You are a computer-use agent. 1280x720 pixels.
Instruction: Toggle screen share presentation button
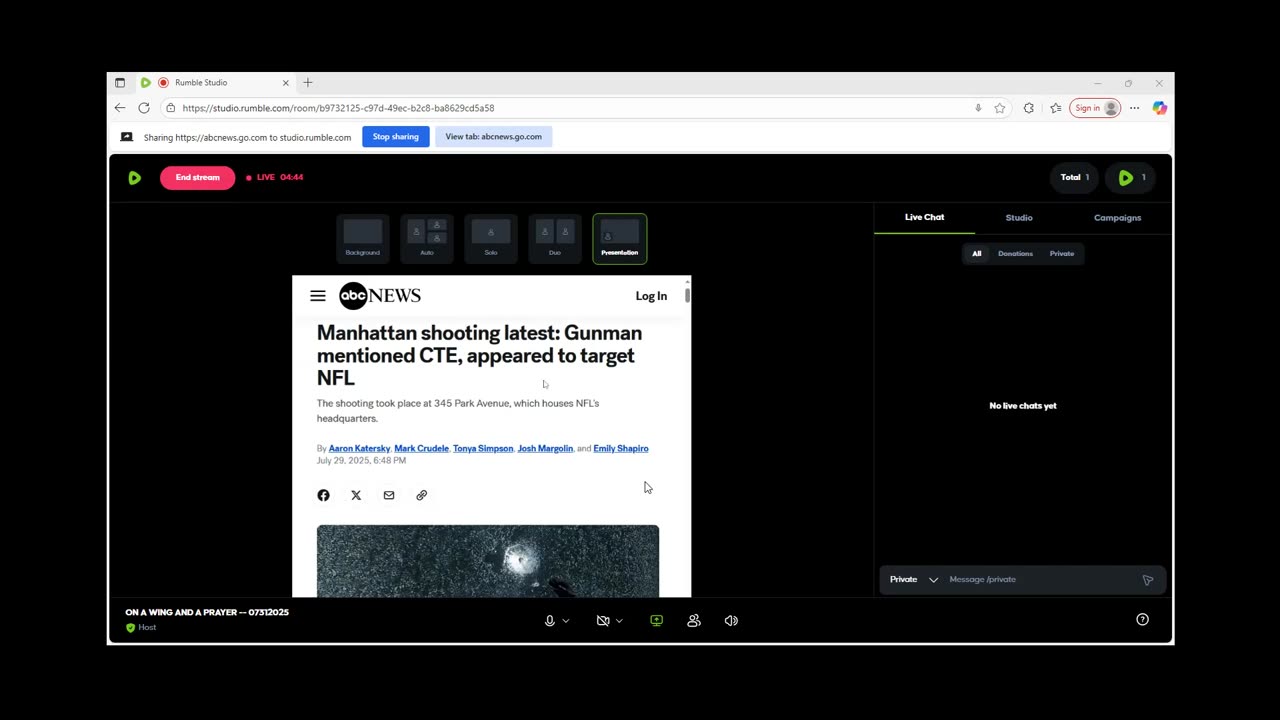pyautogui.click(x=656, y=621)
